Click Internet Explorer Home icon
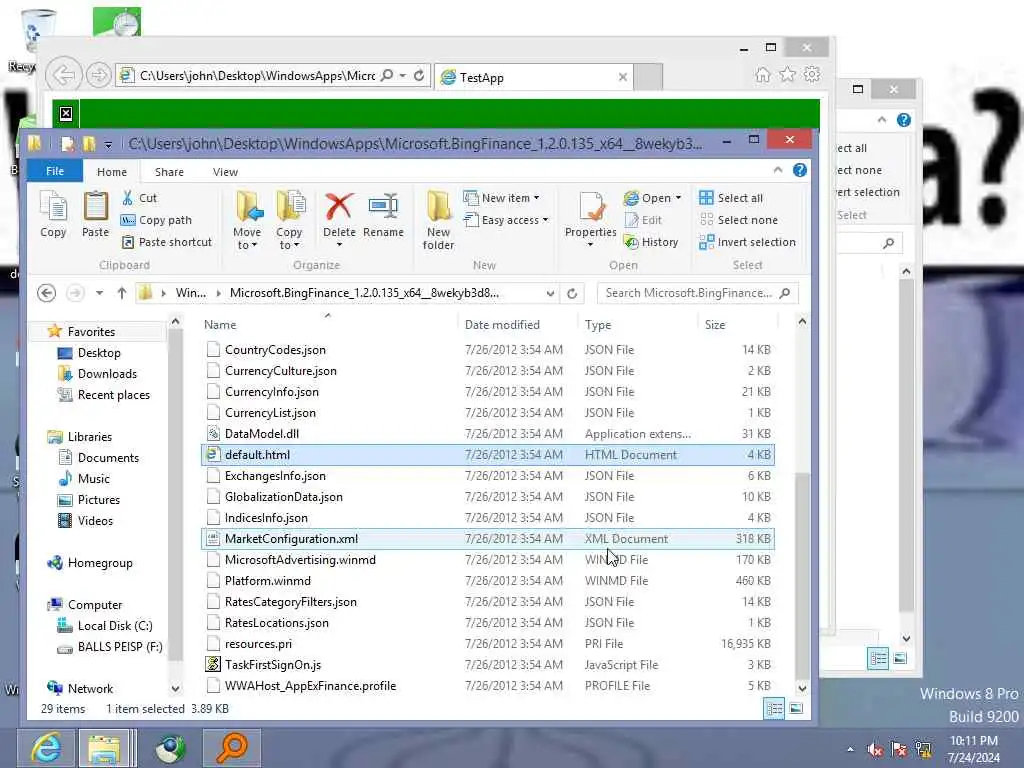This screenshot has width=1024, height=768. click(x=763, y=74)
